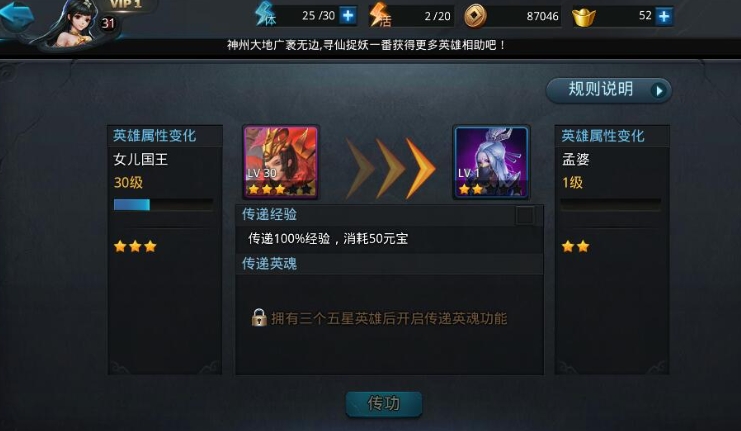Tap the gold ingot currency icon
Image resolution: width=741 pixels, height=431 pixels.
point(584,17)
